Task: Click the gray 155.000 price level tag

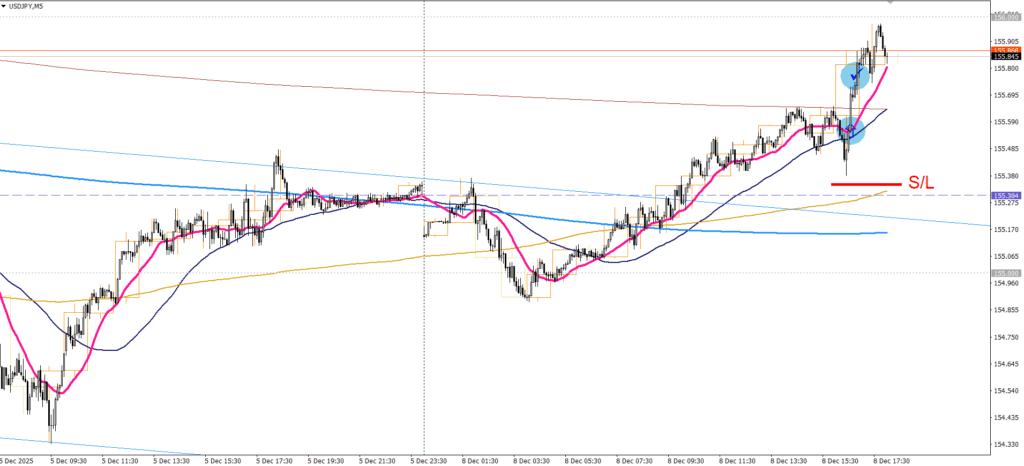Action: tap(1005, 273)
